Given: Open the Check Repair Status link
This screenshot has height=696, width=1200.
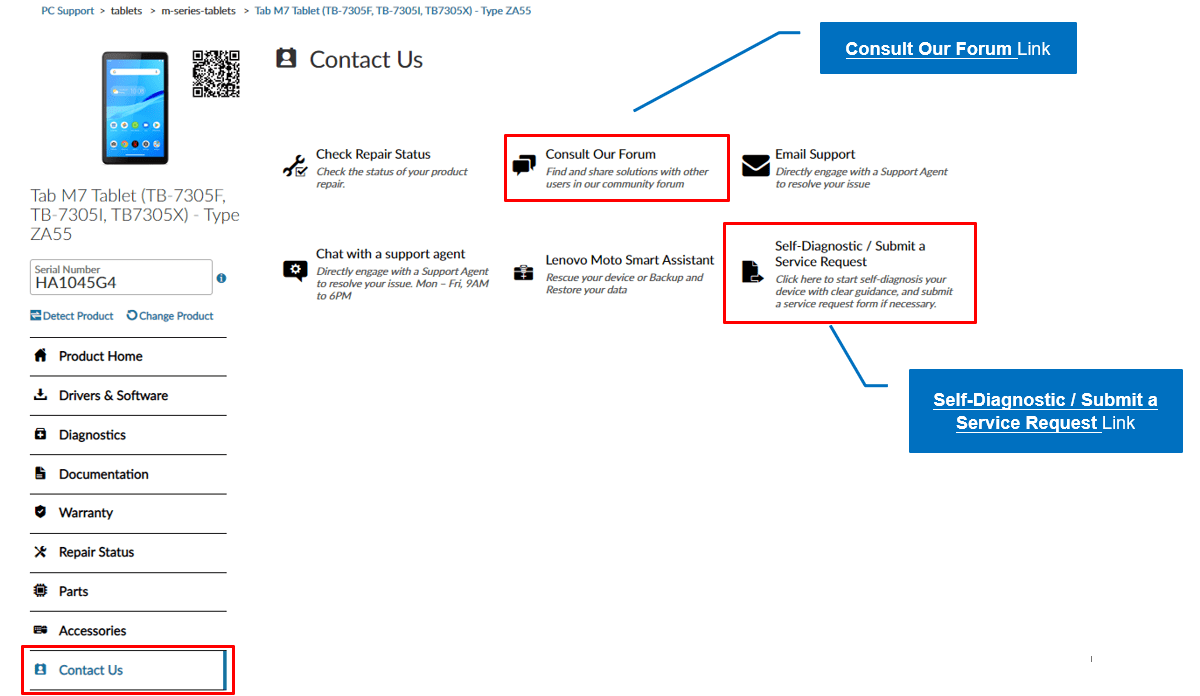Looking at the screenshot, I should pos(373,154).
